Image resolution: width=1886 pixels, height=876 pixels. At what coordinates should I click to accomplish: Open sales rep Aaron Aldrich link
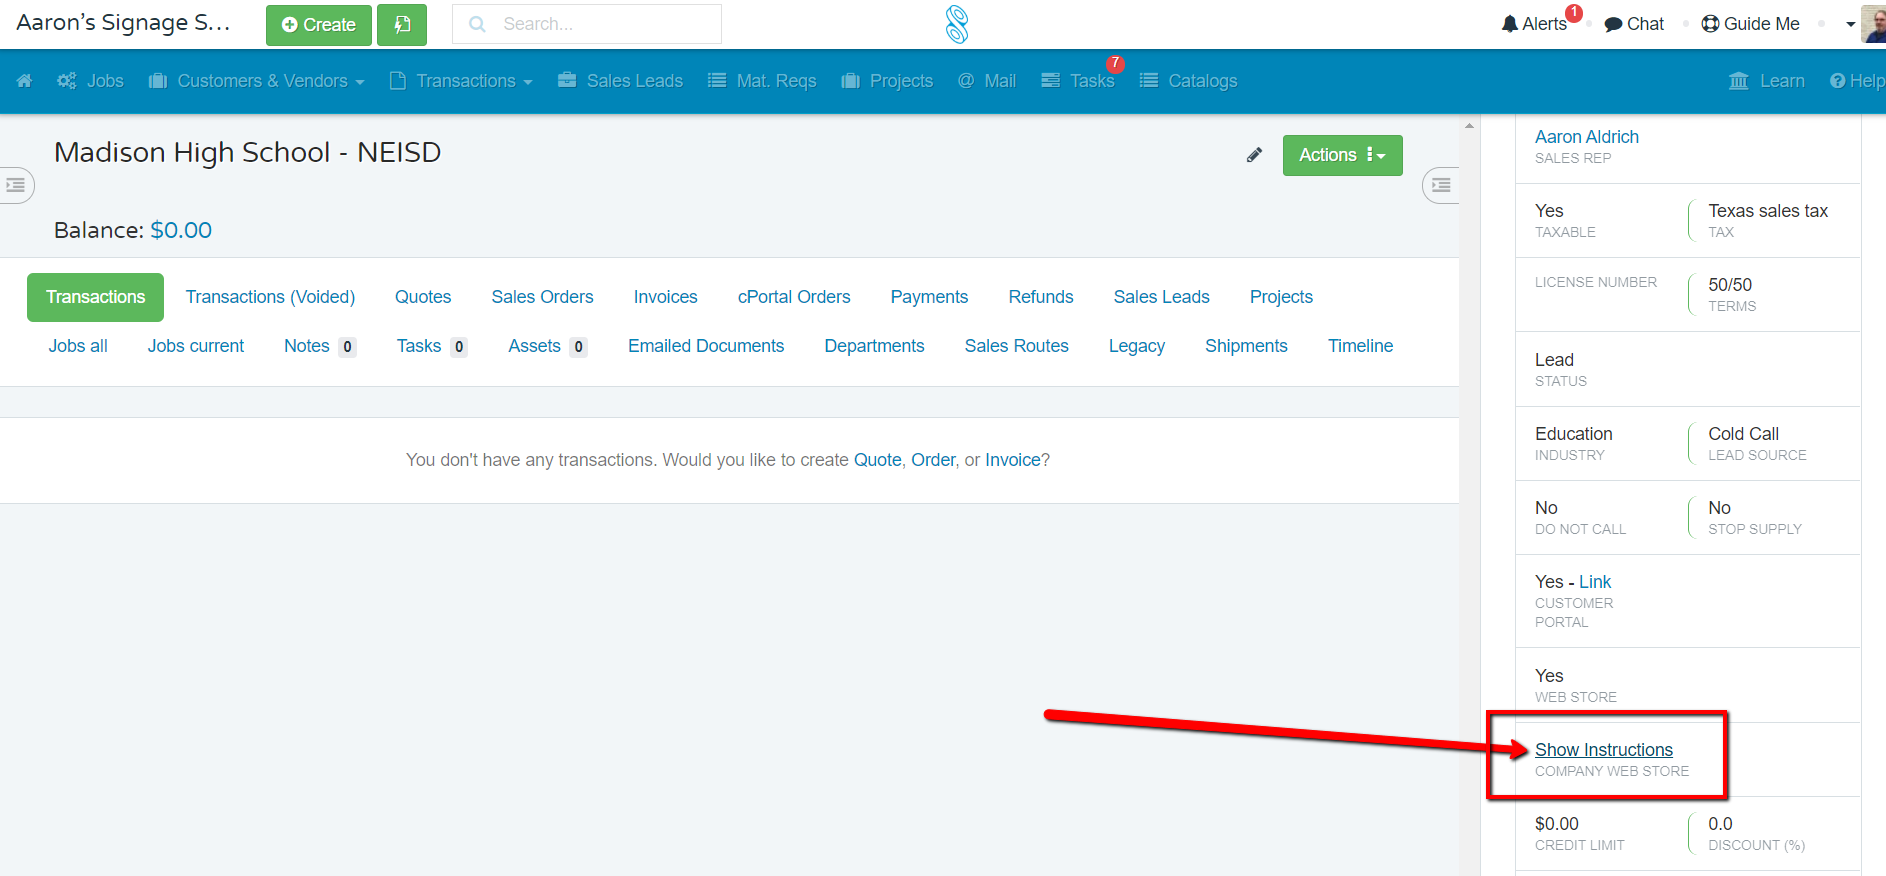1587,137
